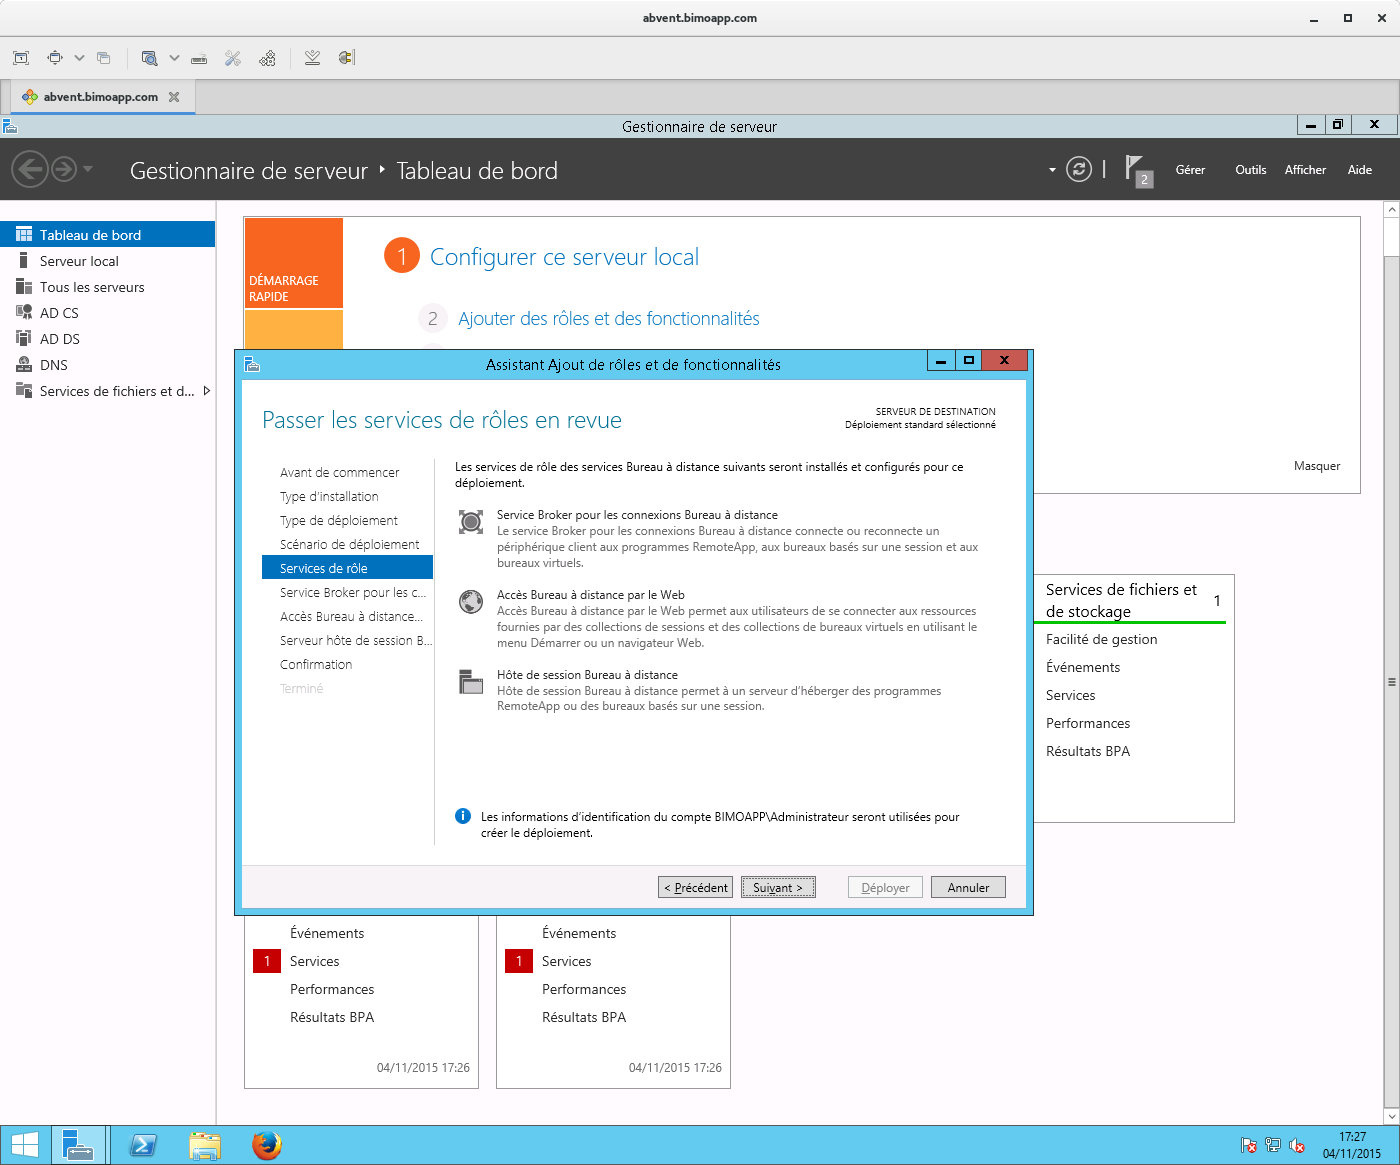This screenshot has height=1165, width=1400.
Task: Click the Suivant button in the wizard
Action: tap(778, 887)
